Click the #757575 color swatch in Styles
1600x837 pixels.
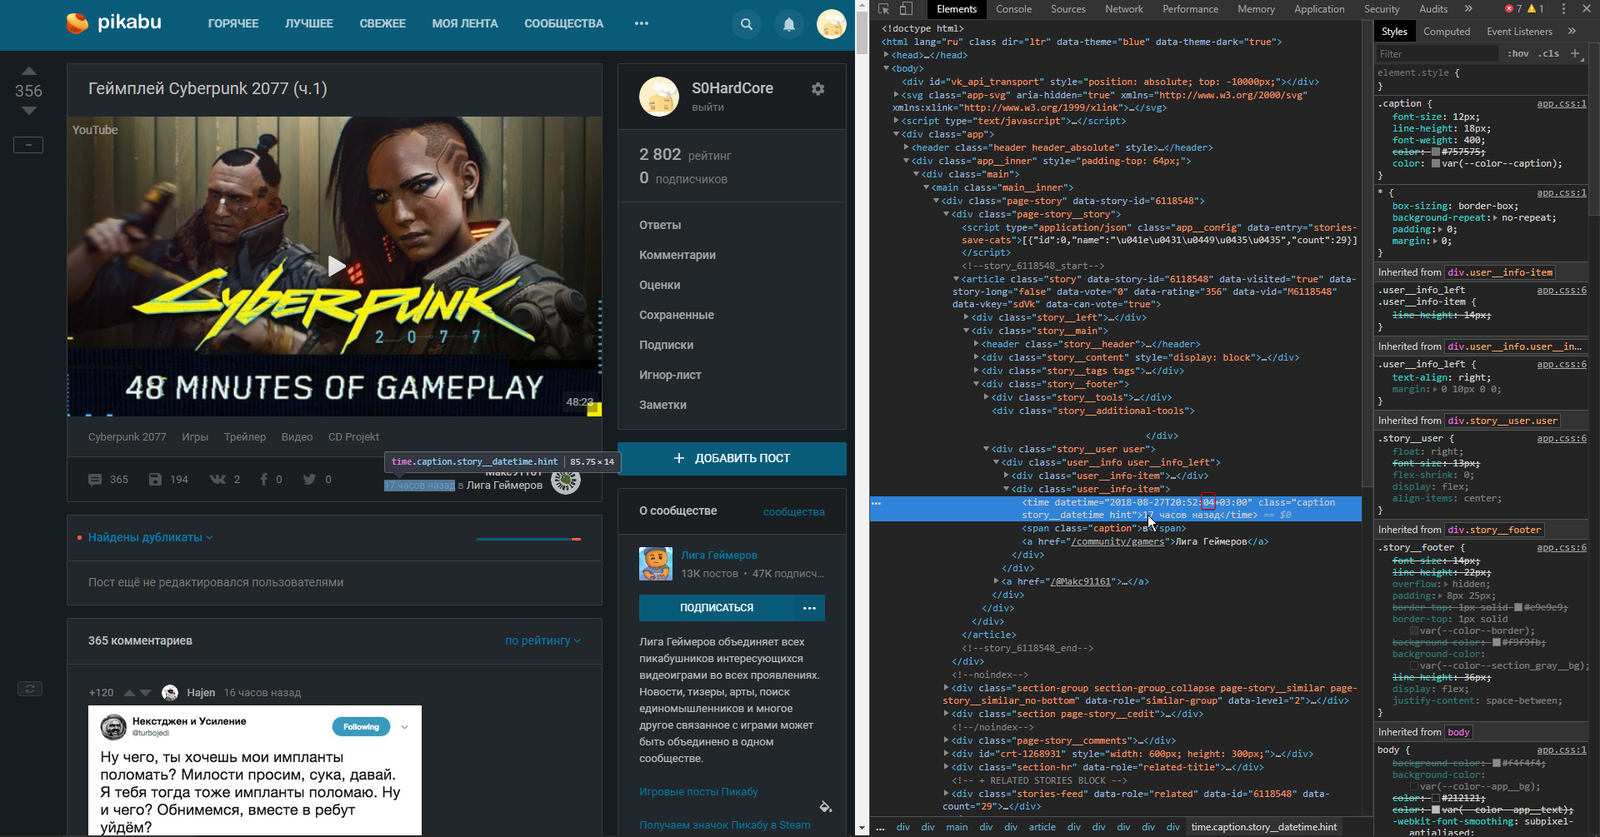coord(1435,152)
